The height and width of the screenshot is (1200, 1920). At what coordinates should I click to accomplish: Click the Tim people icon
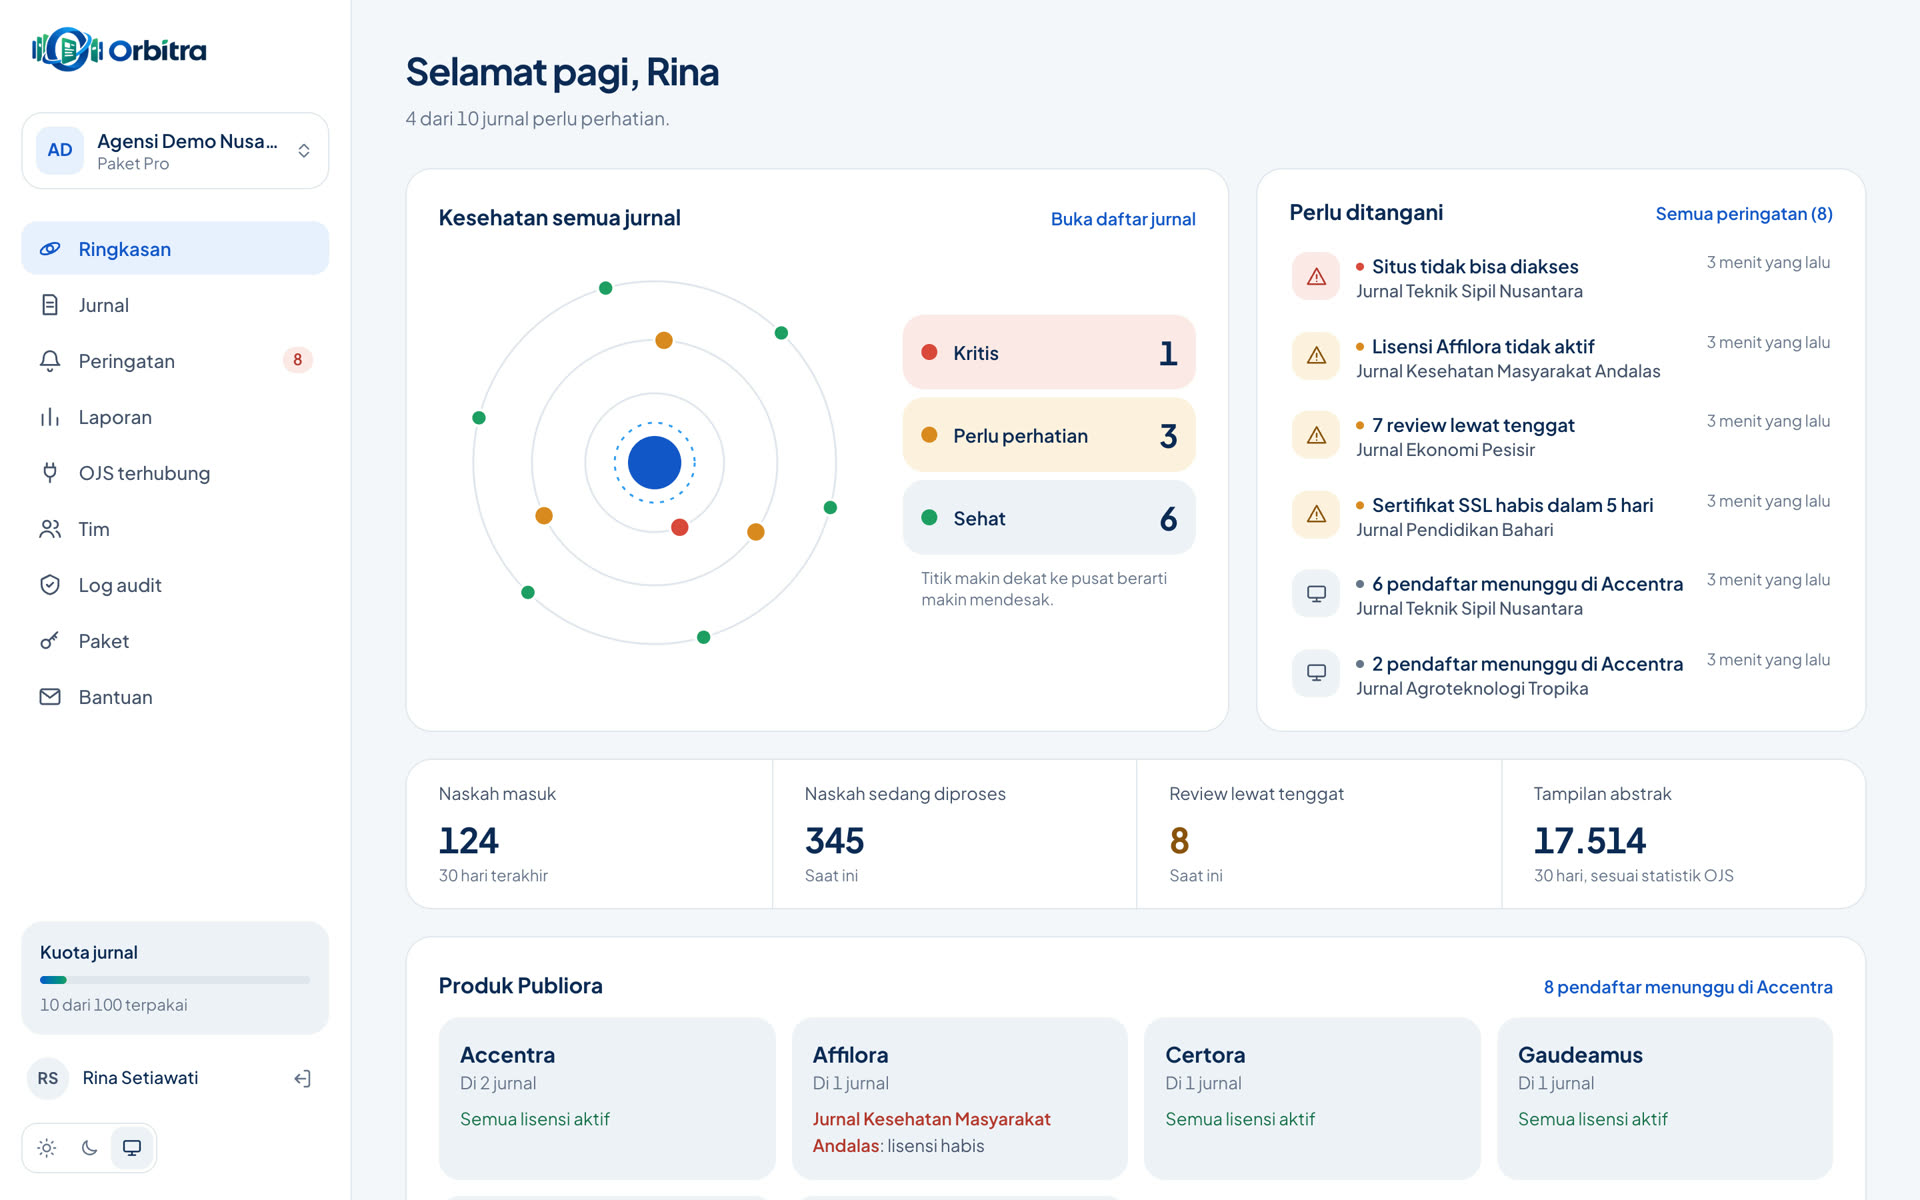coord(50,529)
